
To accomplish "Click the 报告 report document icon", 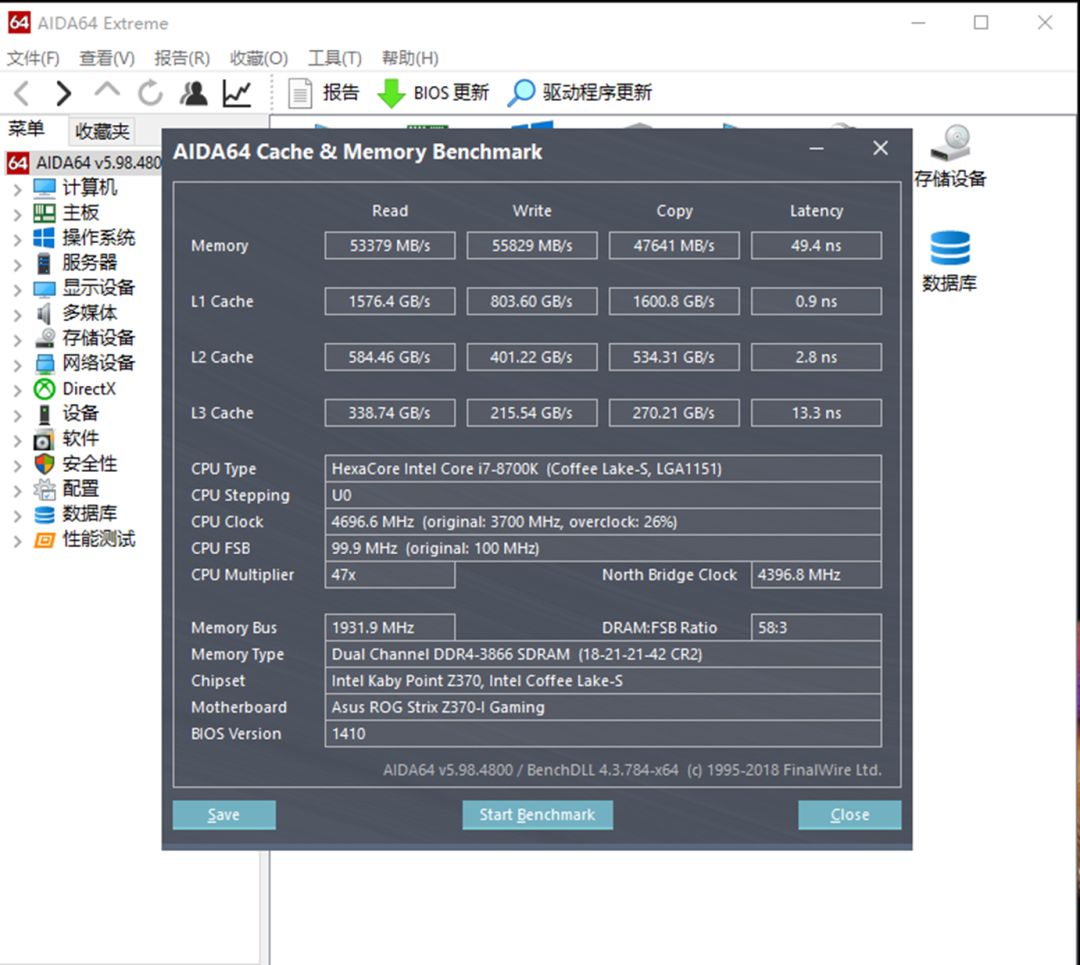I will pos(300,93).
